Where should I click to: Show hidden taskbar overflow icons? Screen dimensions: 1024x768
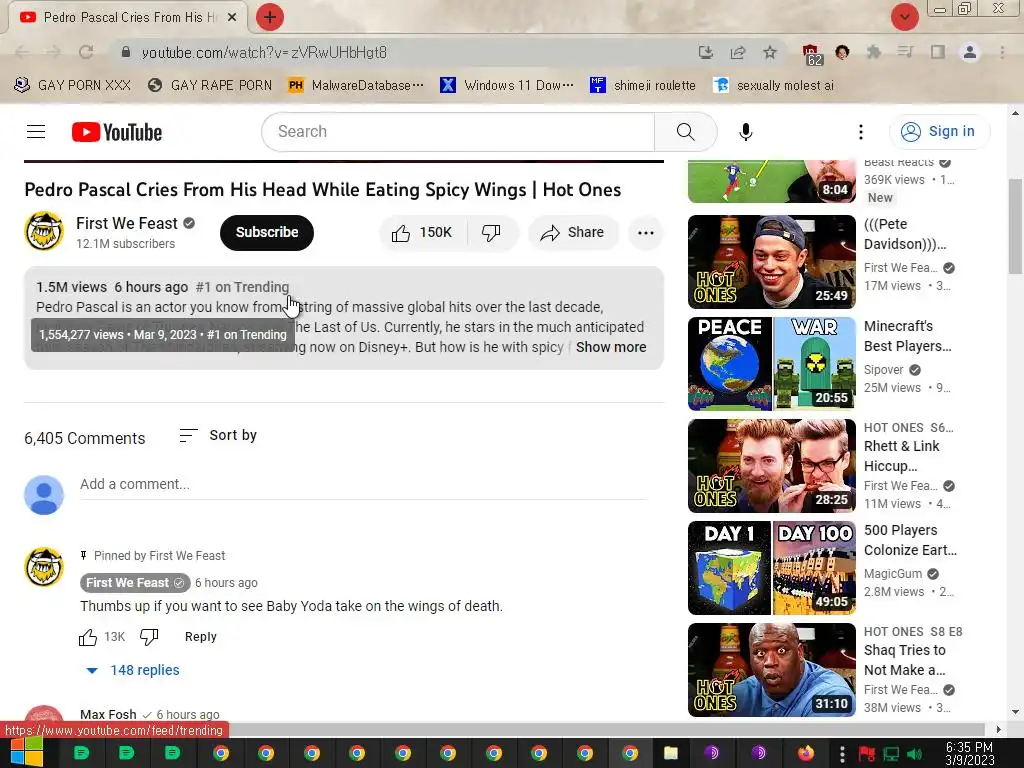point(842,754)
